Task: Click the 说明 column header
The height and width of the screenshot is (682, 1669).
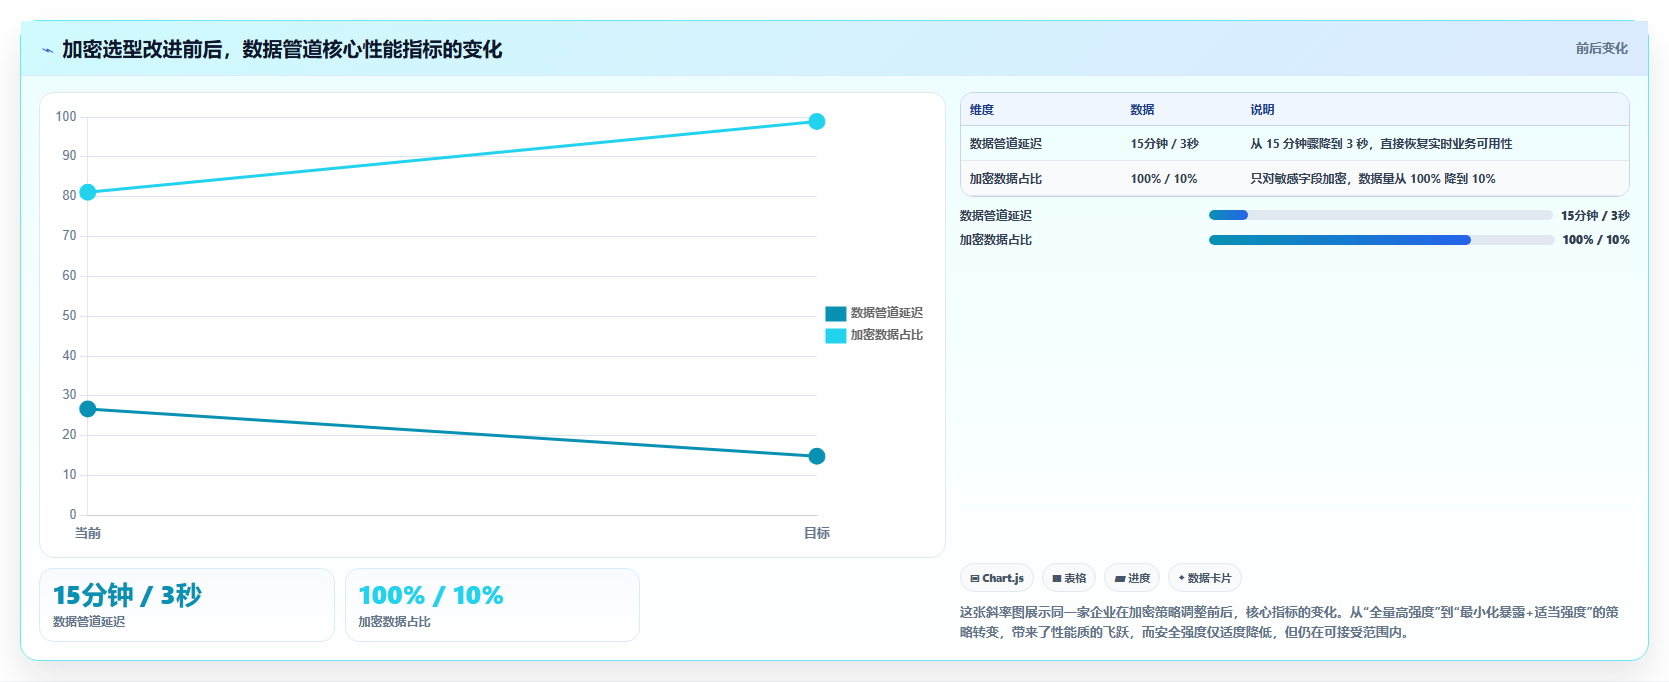Action: 1262,110
